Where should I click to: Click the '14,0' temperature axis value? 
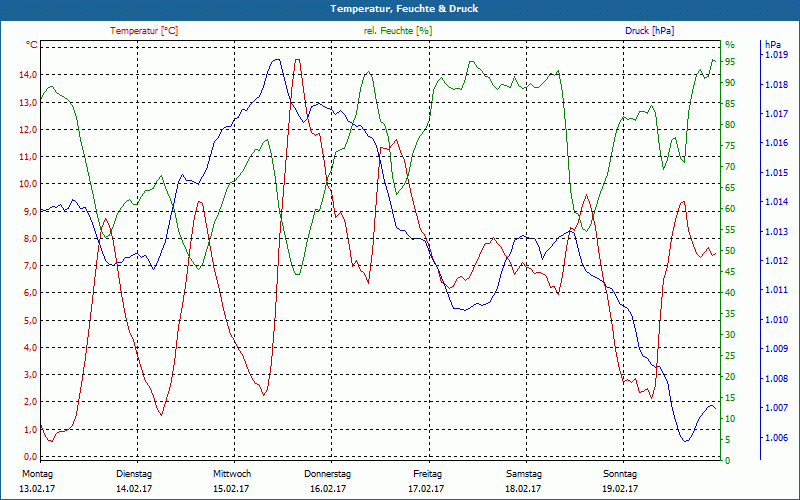tap(28, 75)
